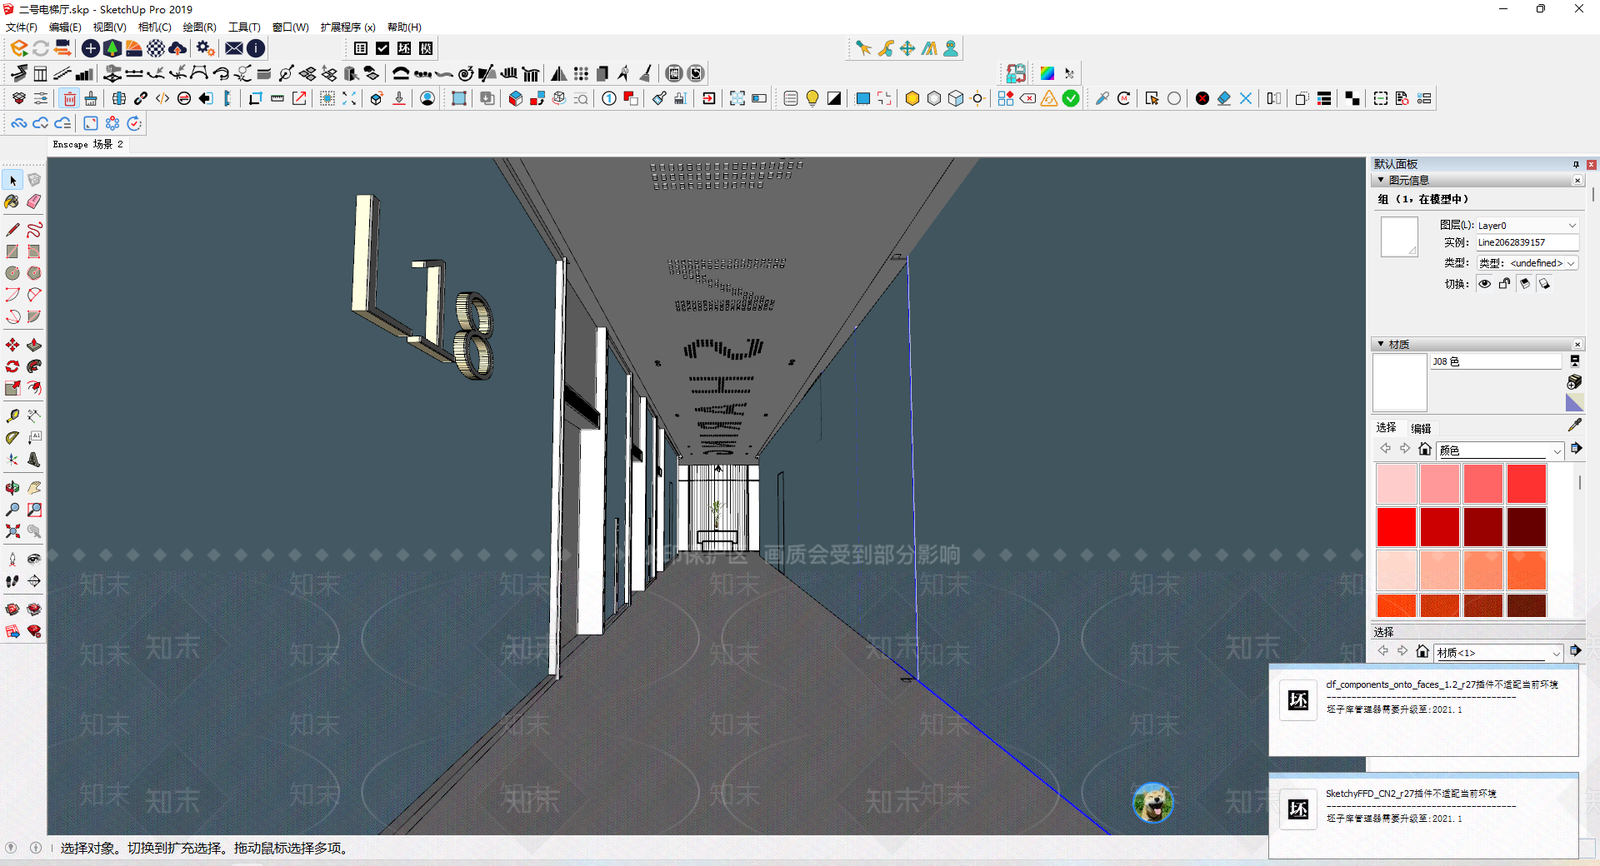Toggle the receive-shadows icon beside the lock
1600x866 pixels.
point(1524,284)
